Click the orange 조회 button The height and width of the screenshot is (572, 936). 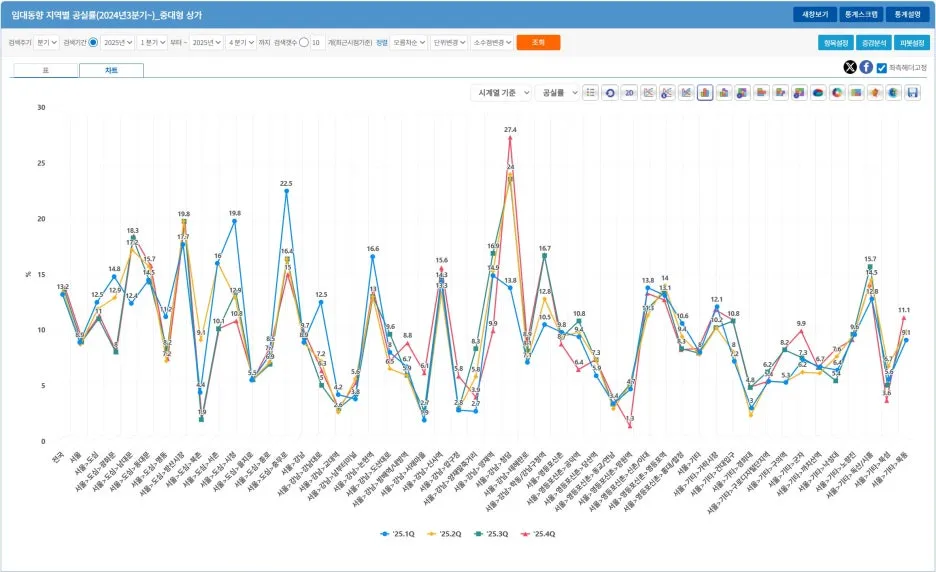(x=538, y=42)
